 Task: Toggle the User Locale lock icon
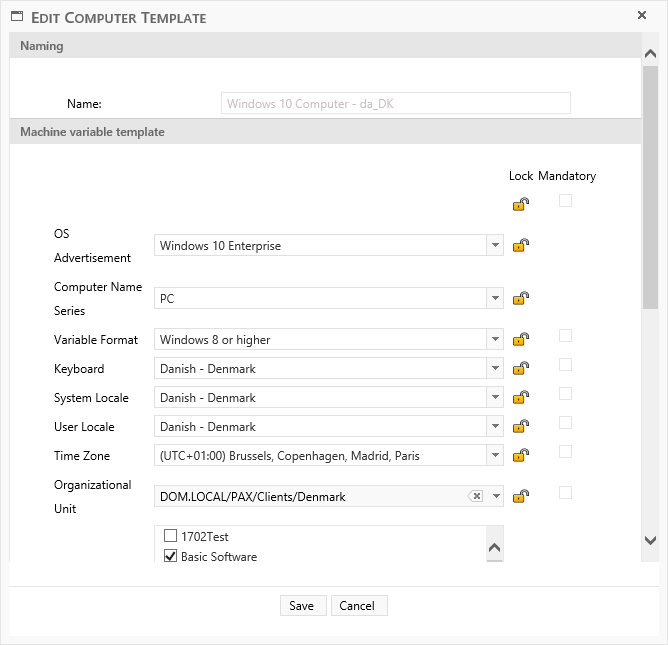521,426
